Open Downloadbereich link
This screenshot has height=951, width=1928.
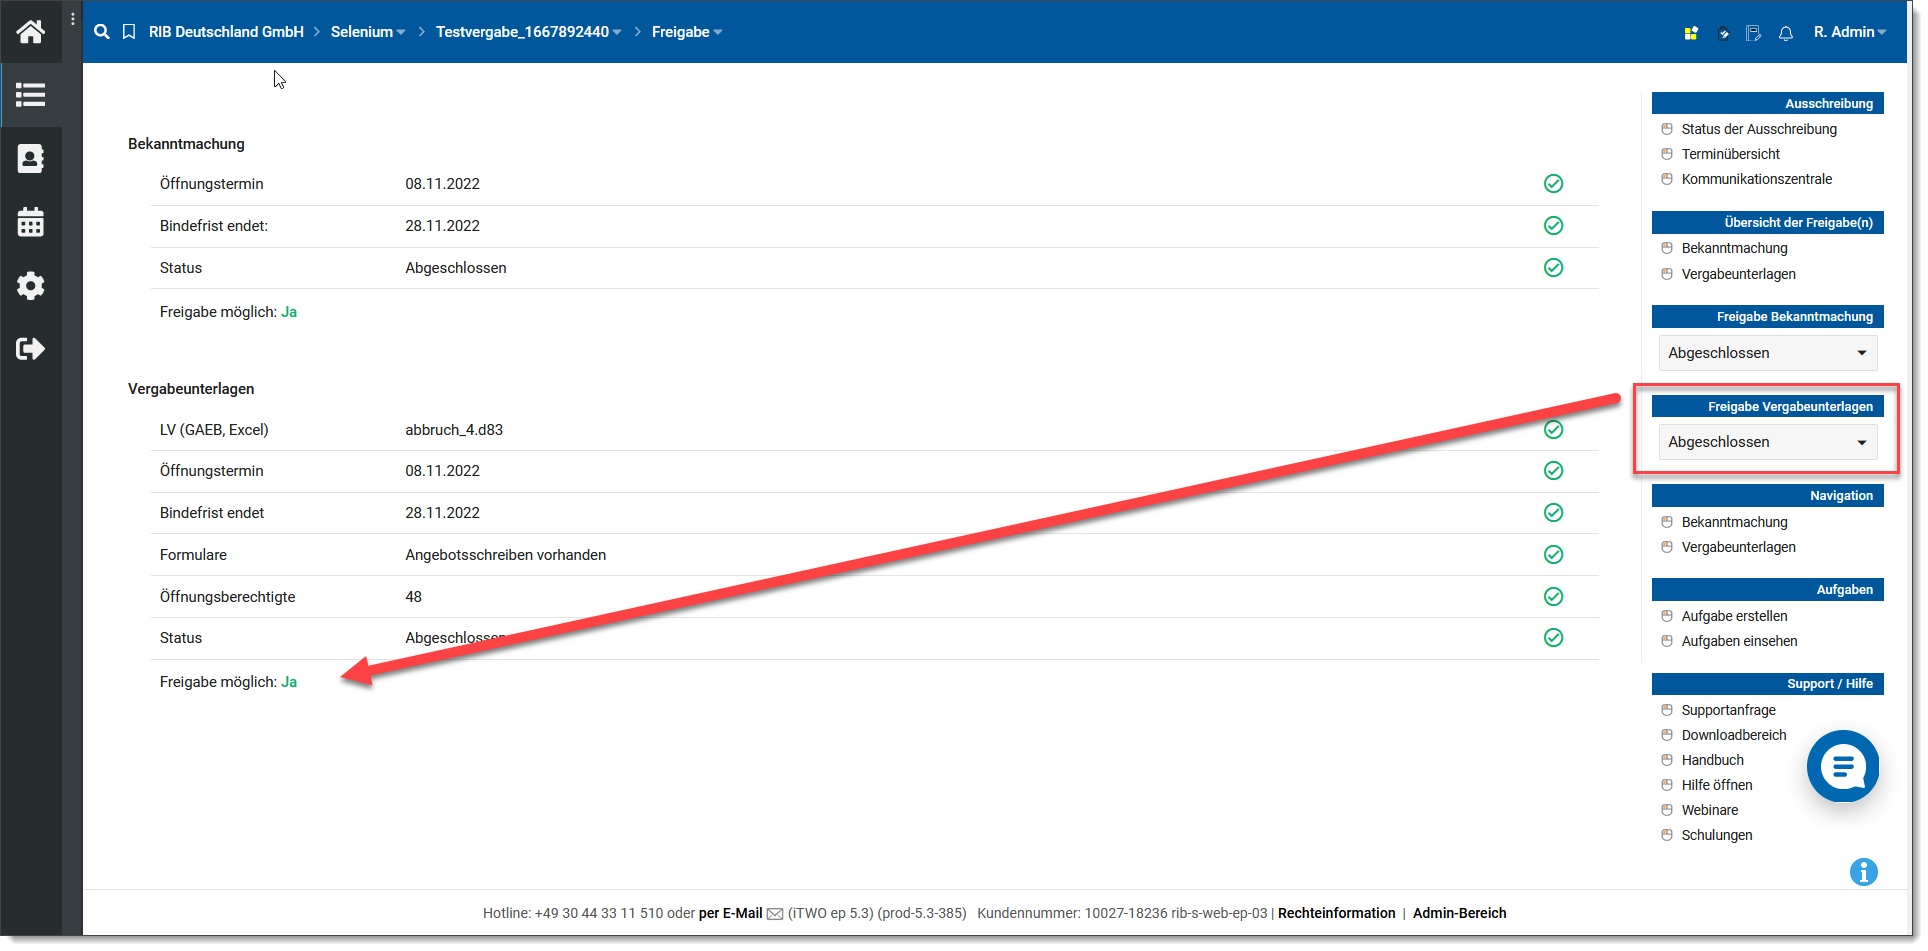pos(1734,735)
